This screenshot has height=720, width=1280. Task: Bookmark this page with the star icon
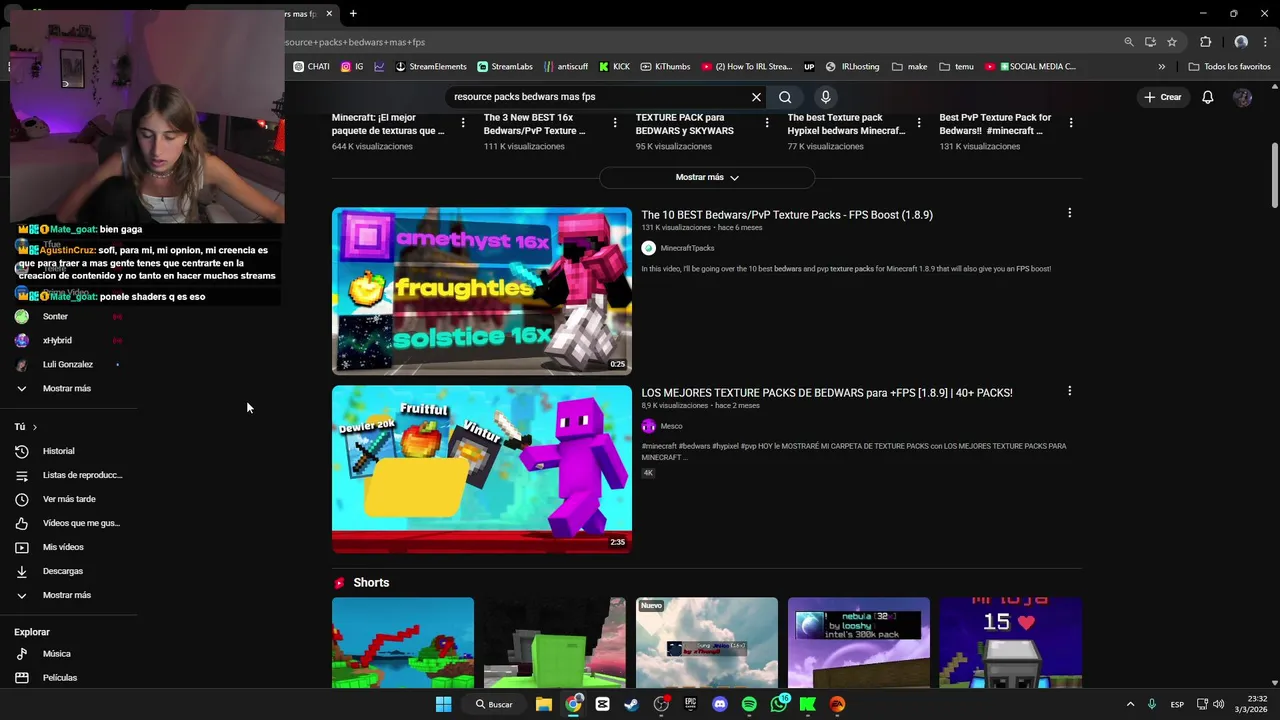(x=1172, y=42)
